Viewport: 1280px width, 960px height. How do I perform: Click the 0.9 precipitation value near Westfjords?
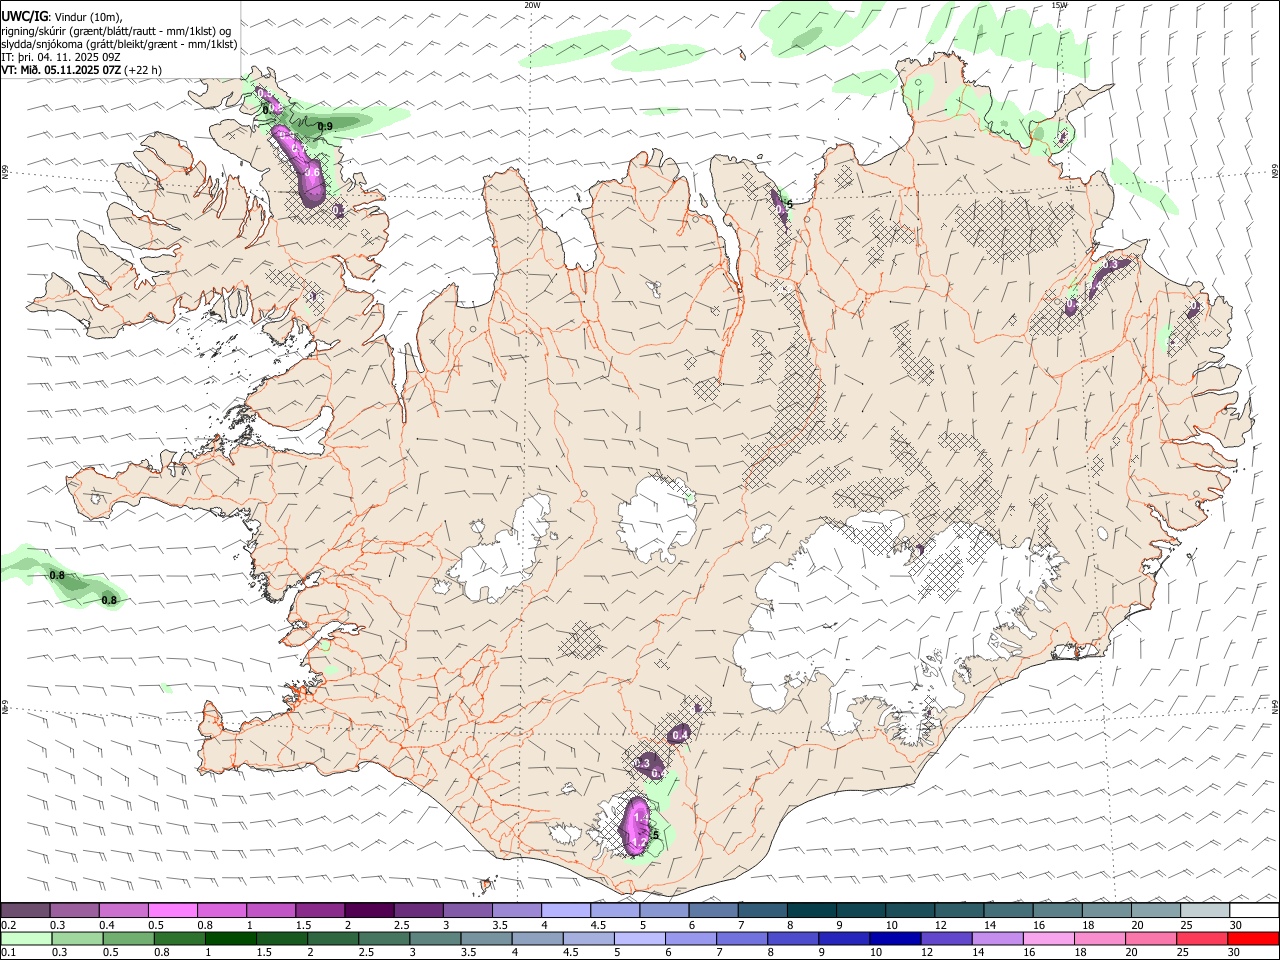click(x=325, y=126)
